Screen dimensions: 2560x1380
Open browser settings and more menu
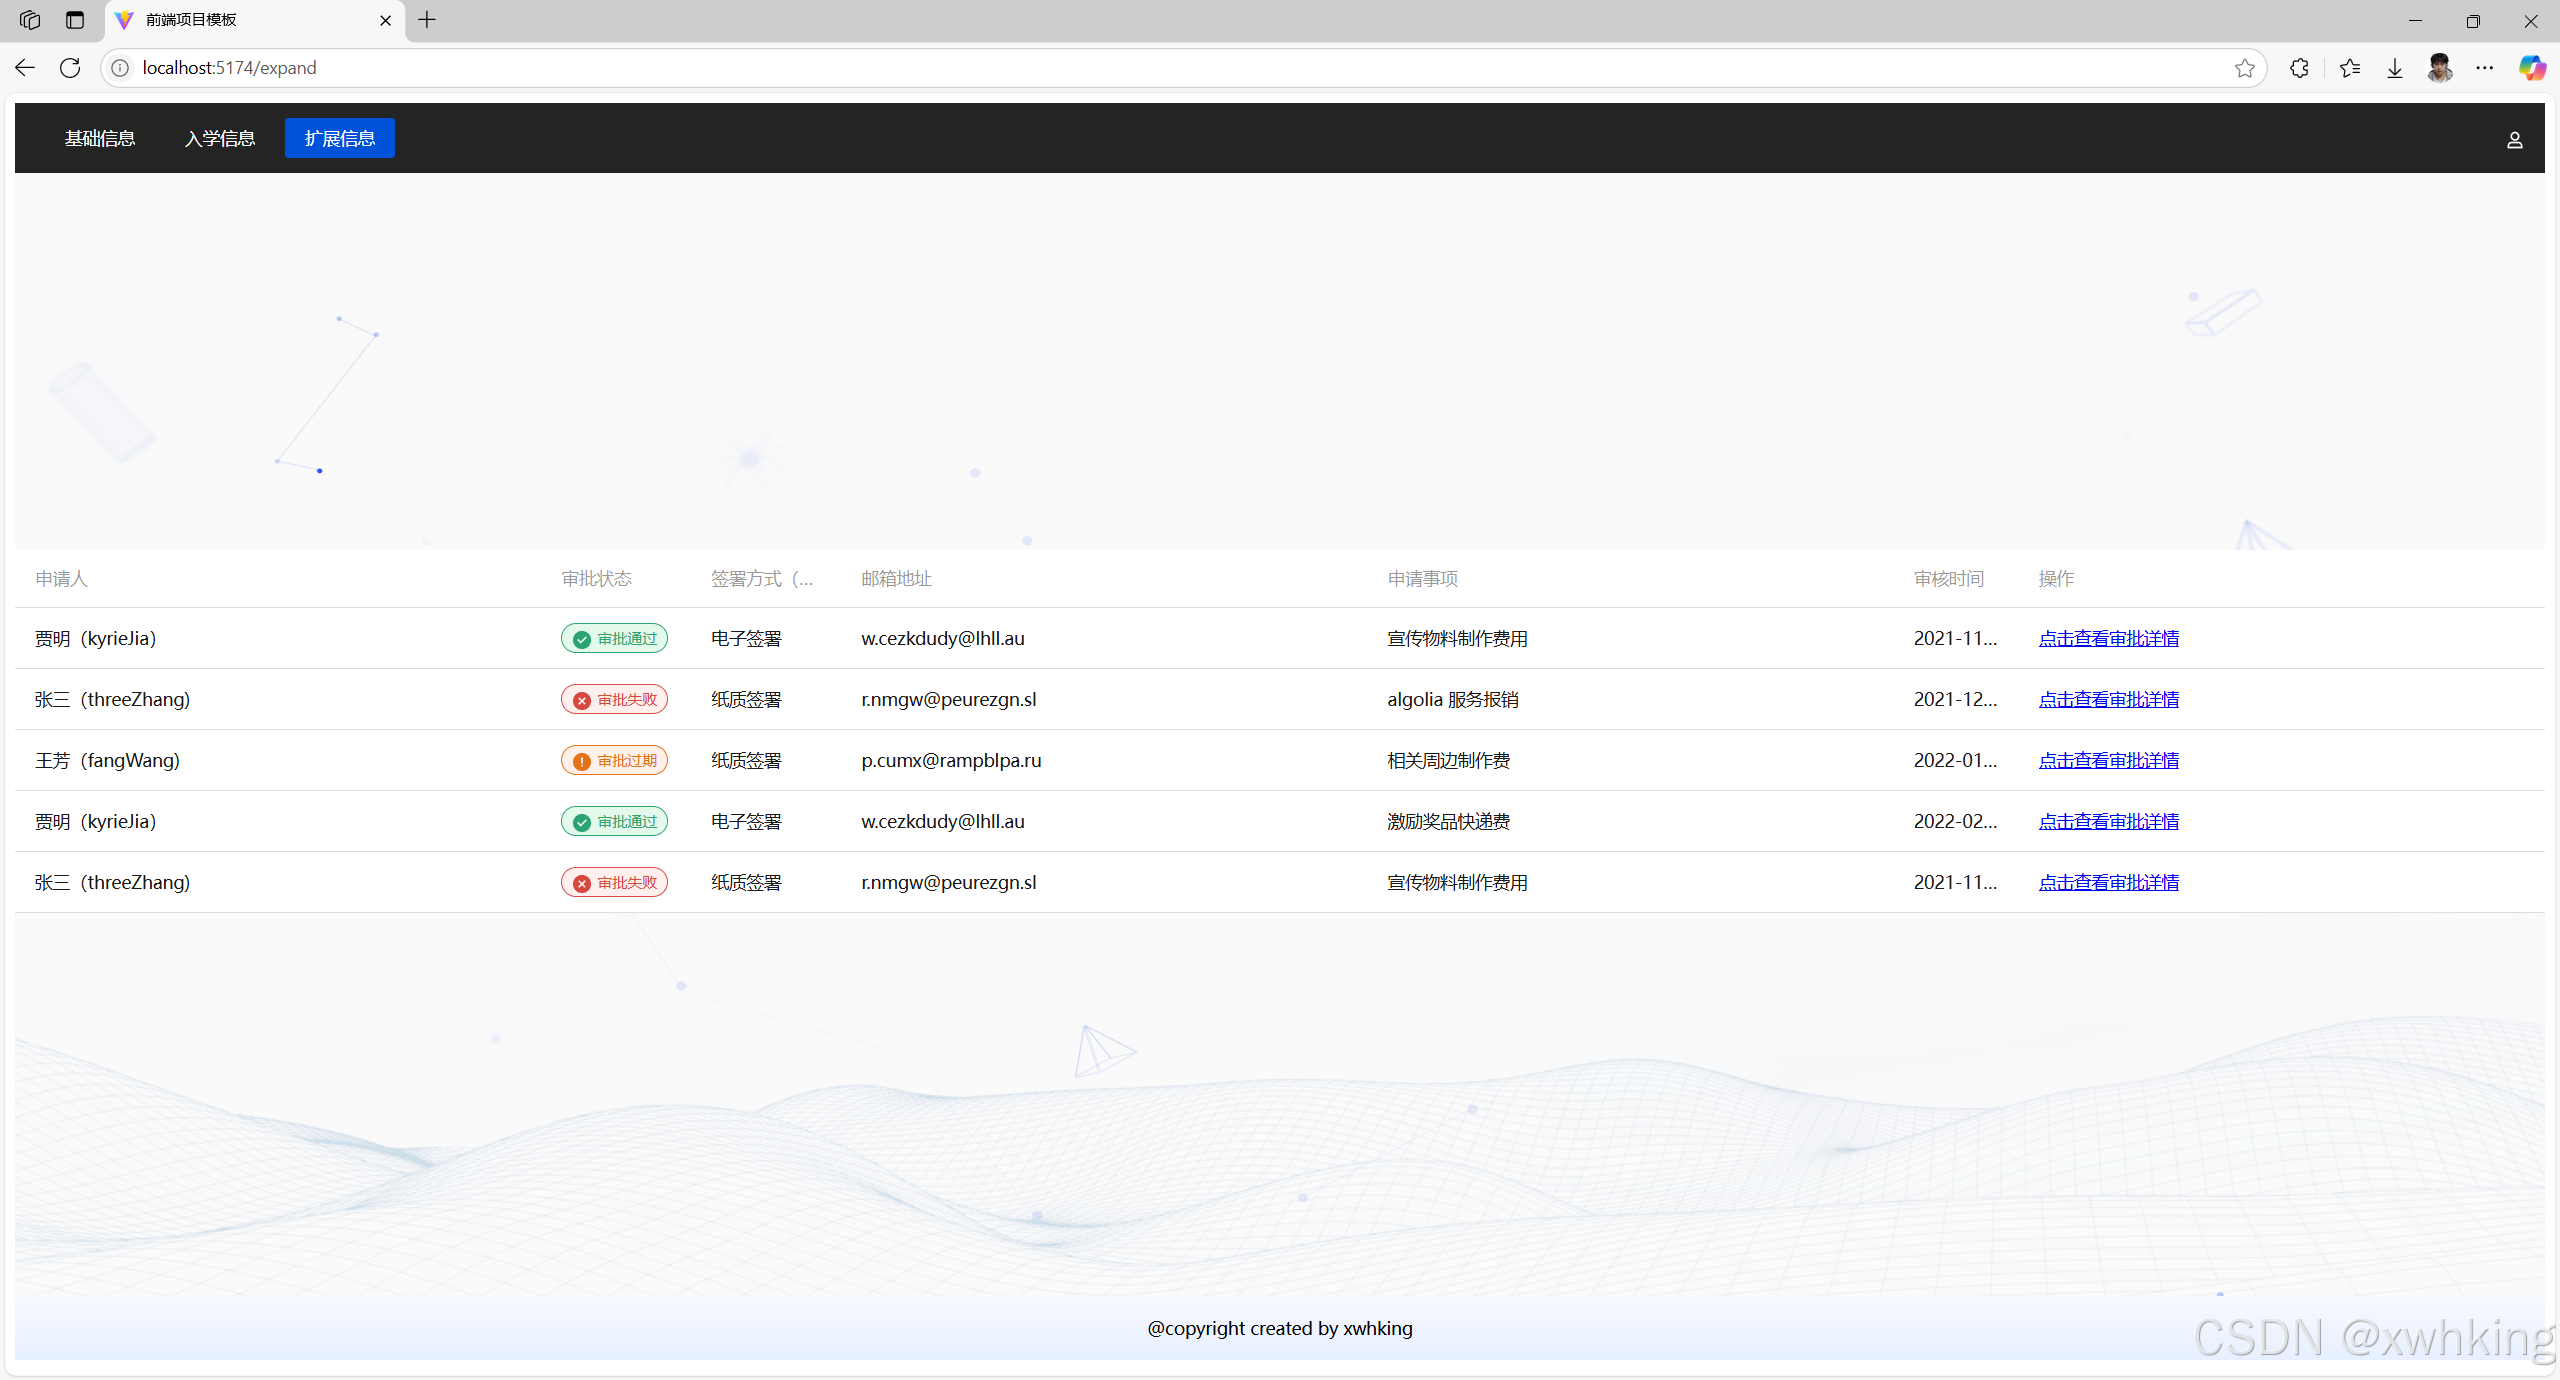tap(2485, 68)
